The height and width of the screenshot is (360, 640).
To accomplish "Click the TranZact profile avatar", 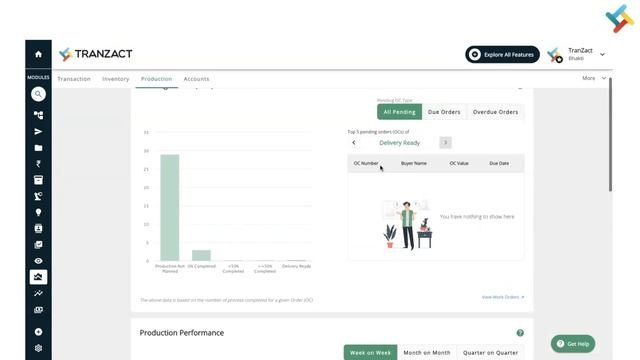I will click(x=555, y=55).
